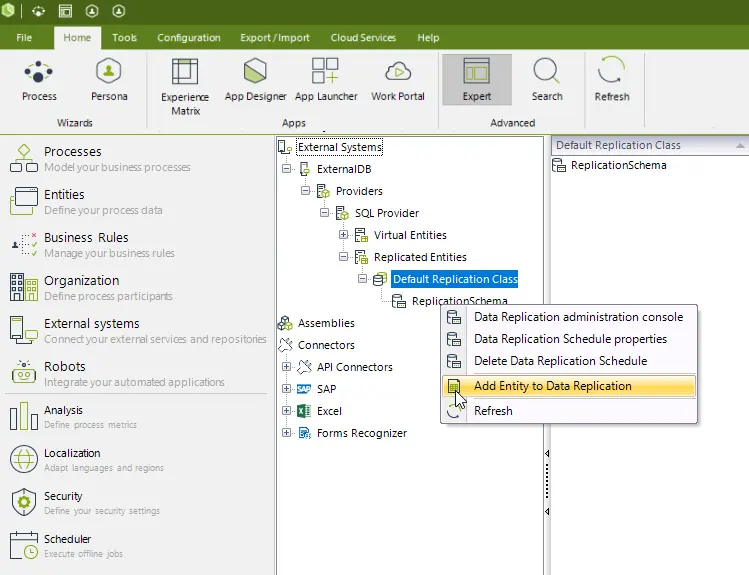
Task: Select External Systems root node
Action: [x=339, y=147]
